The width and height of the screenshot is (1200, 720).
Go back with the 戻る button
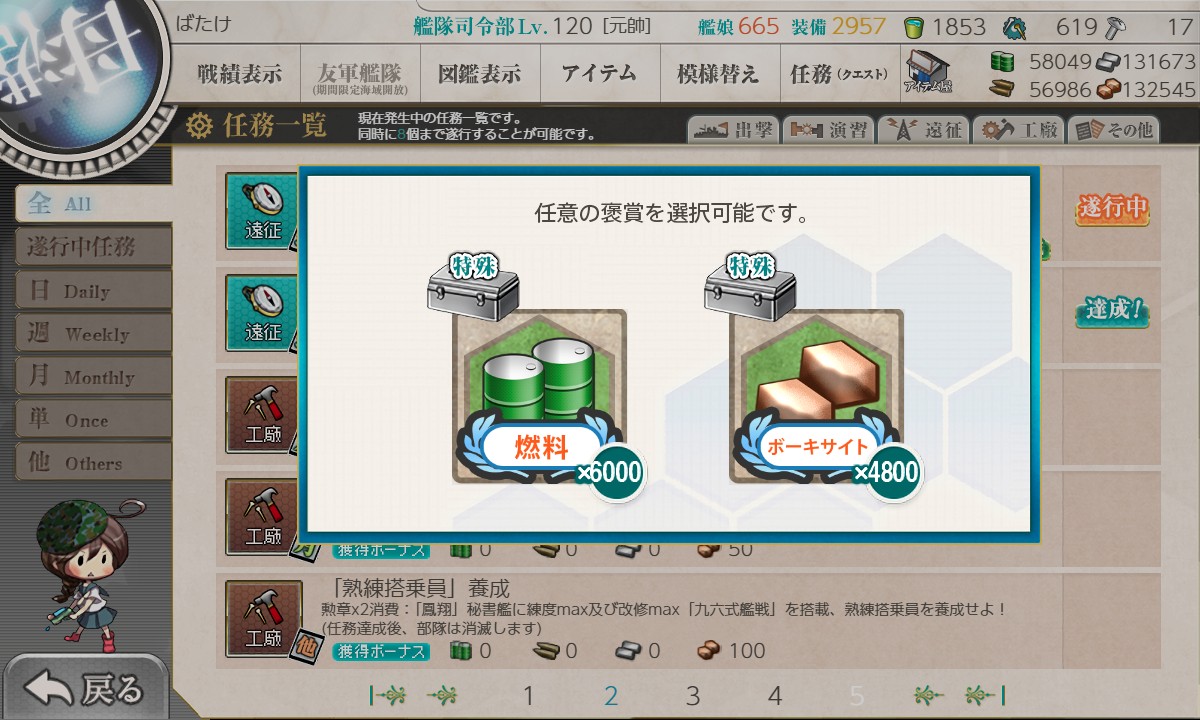click(x=84, y=689)
